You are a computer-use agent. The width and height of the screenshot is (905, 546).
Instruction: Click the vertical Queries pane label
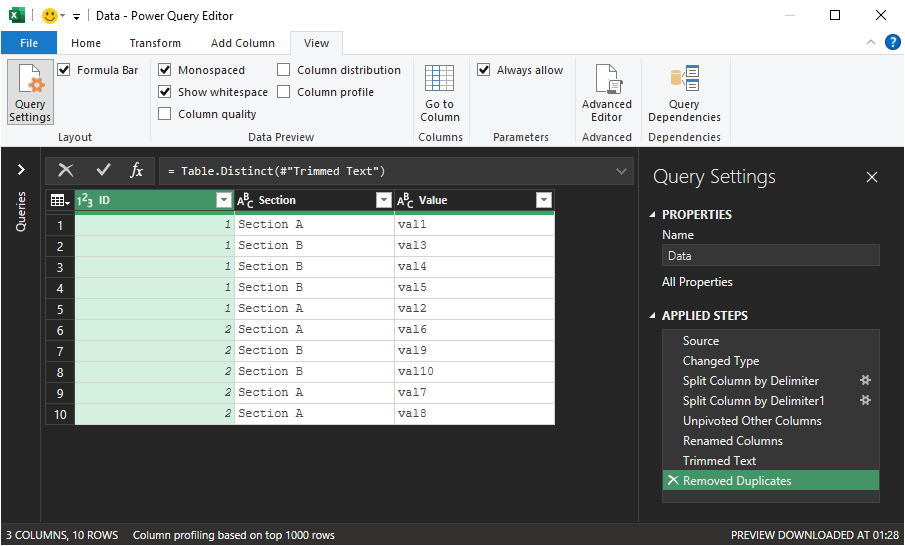[21, 211]
